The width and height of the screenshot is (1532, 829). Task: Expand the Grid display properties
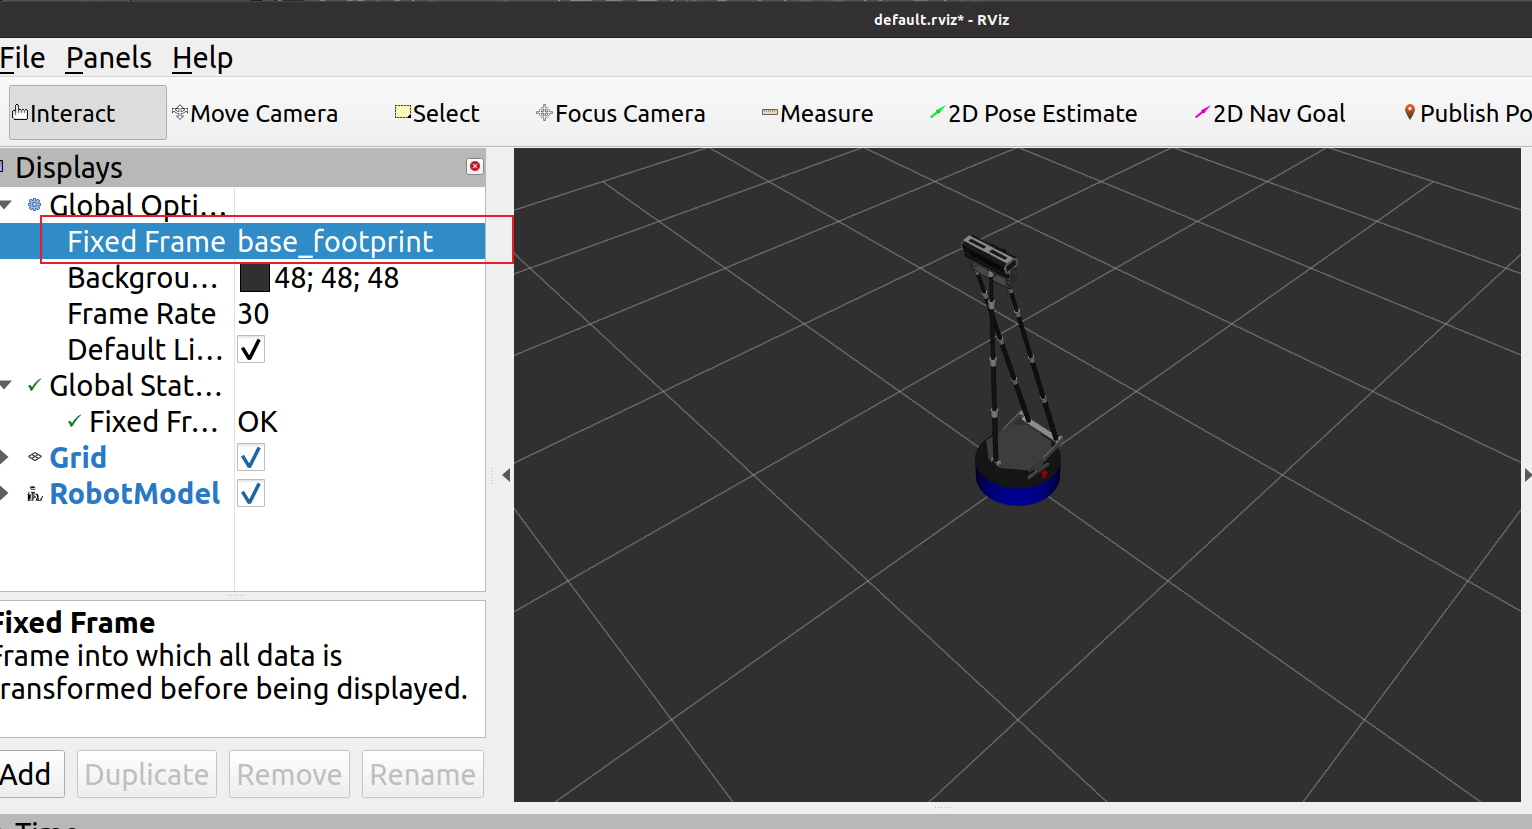[5, 458]
